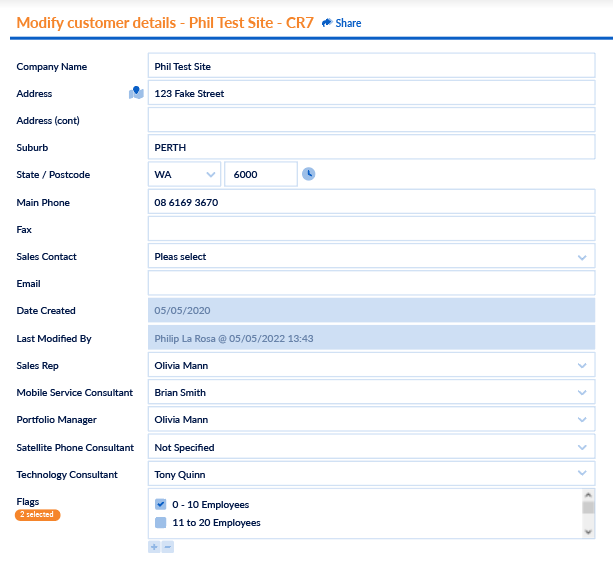Click the Share link in header

point(341,23)
